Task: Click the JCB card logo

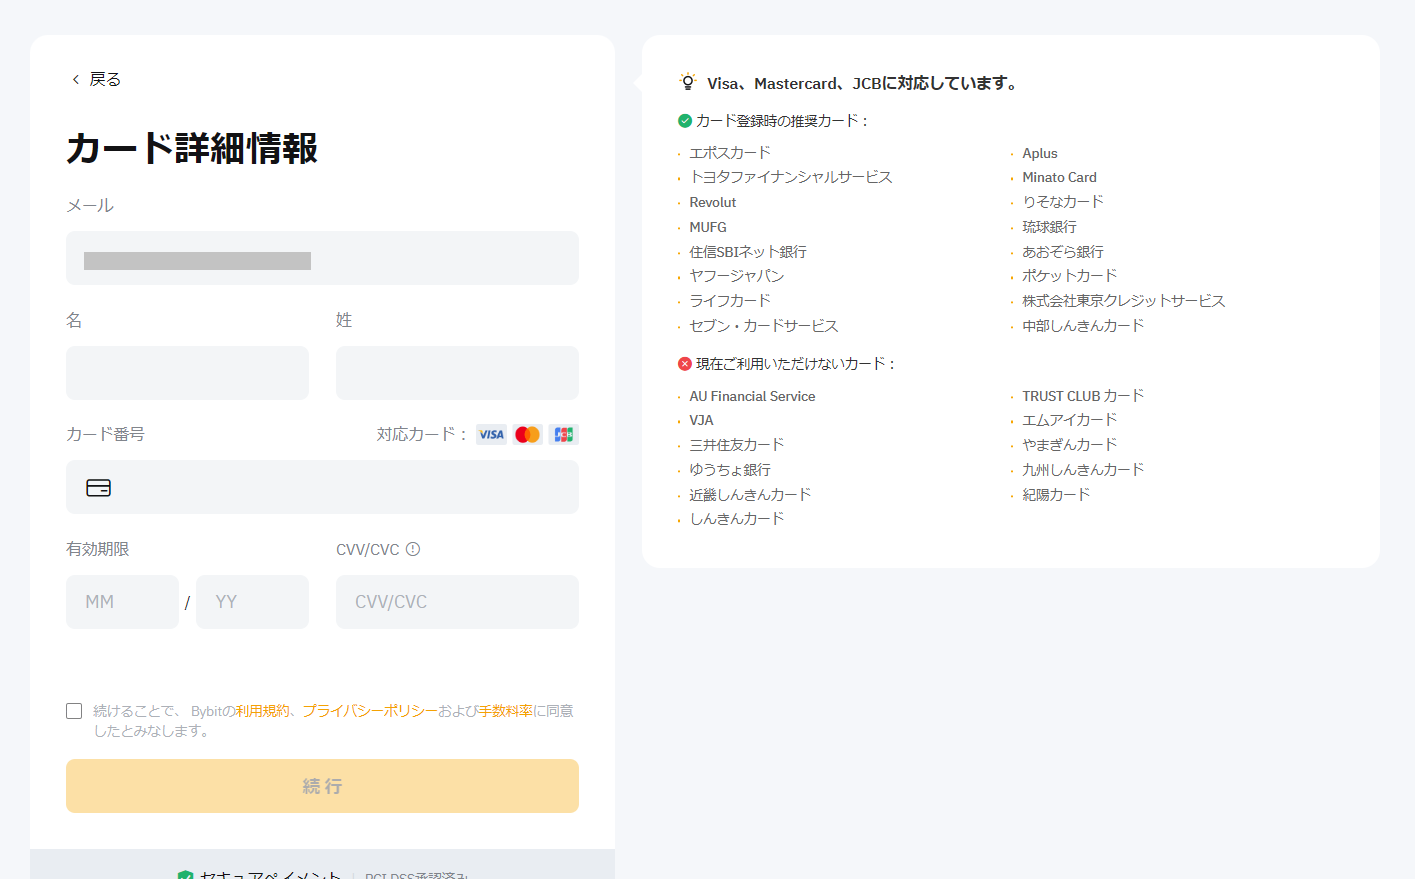Action: click(x=564, y=434)
